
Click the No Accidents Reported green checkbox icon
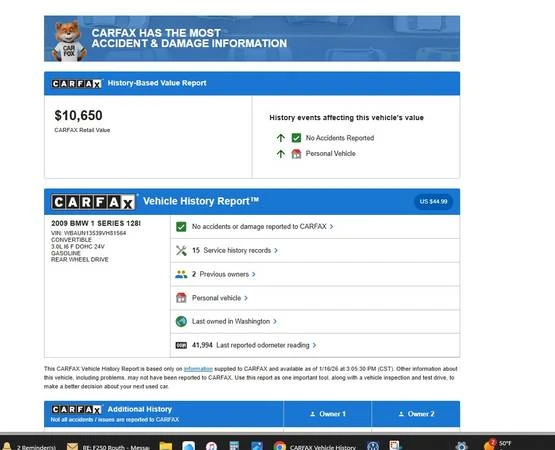(x=296, y=138)
